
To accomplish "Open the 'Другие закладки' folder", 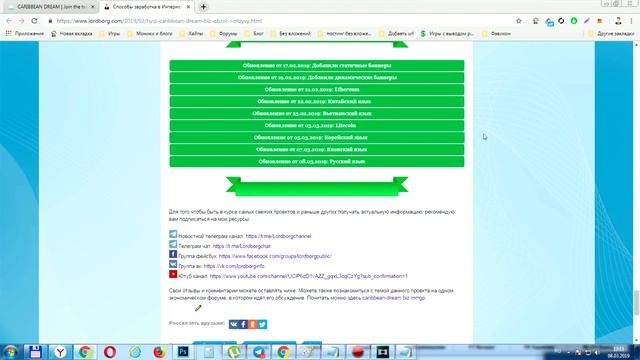I will click(611, 33).
